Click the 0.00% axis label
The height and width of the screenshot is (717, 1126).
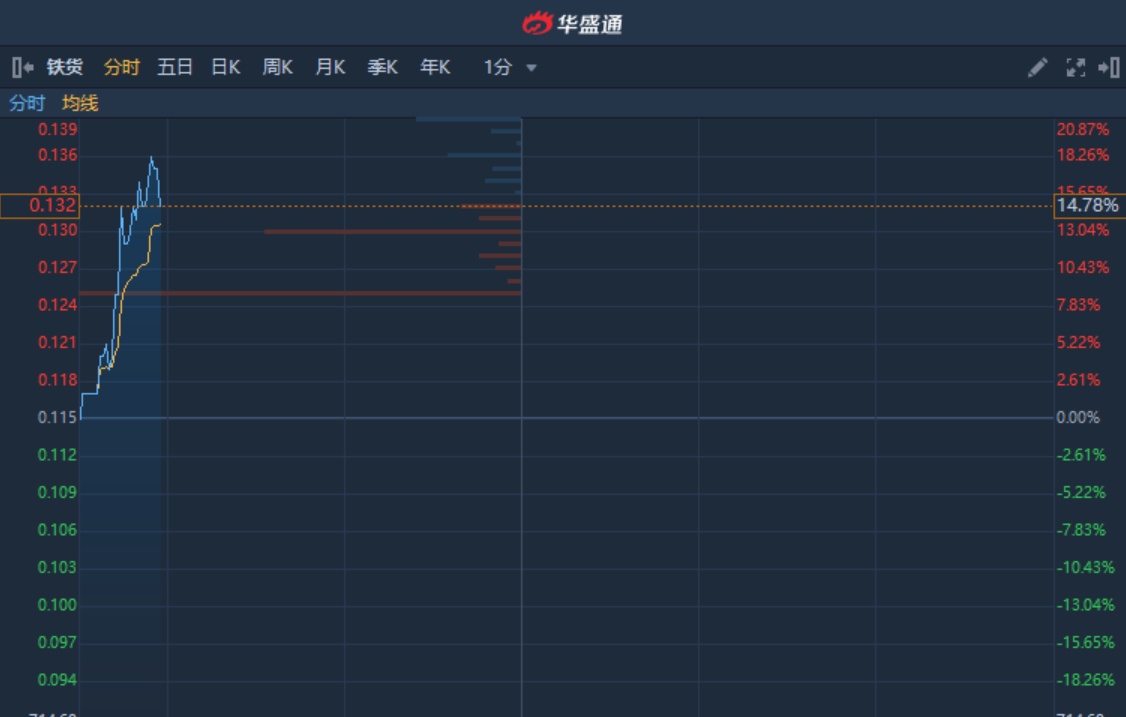click(x=1078, y=417)
